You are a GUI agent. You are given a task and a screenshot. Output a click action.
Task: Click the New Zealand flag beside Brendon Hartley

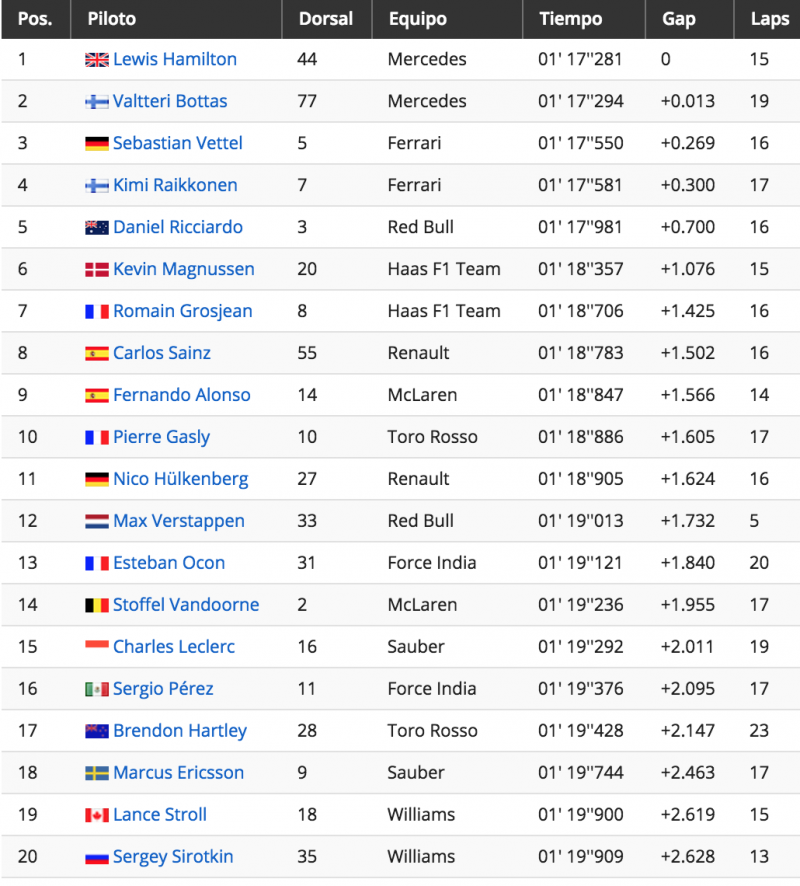(x=97, y=732)
